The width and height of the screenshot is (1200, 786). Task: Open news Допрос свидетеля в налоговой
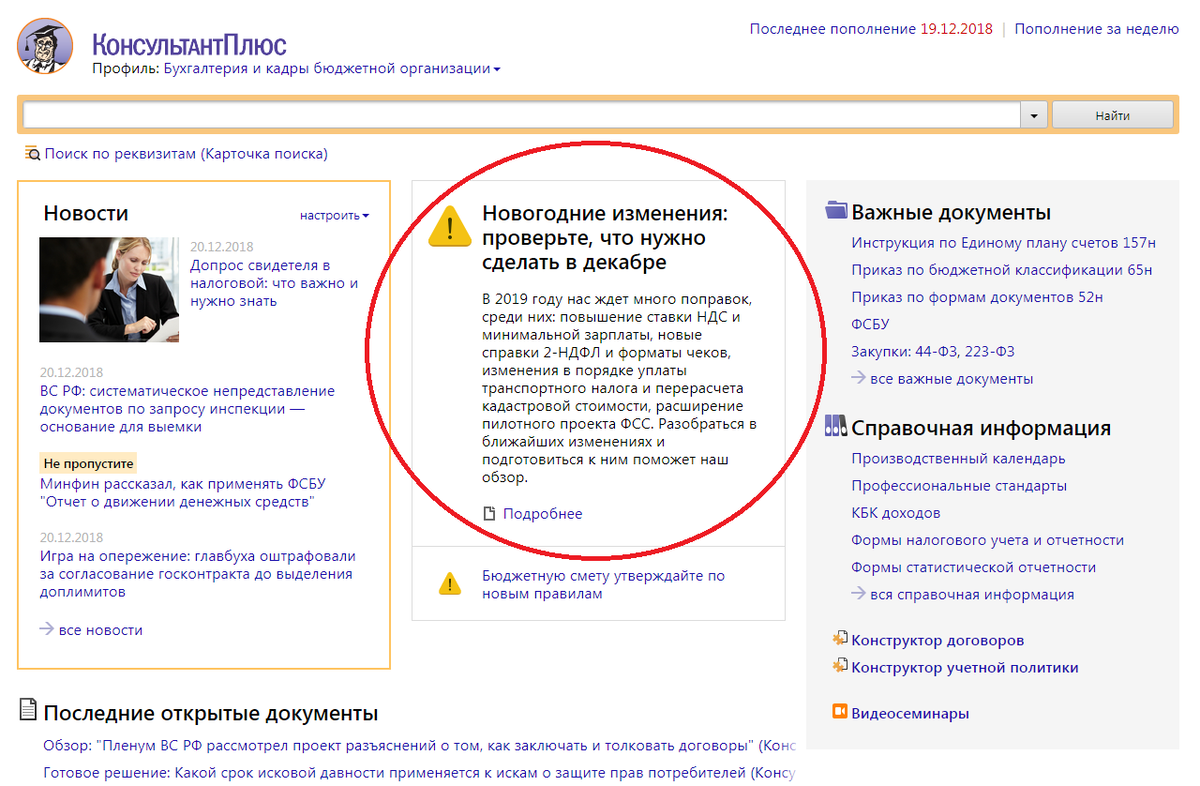pyautogui.click(x=274, y=283)
